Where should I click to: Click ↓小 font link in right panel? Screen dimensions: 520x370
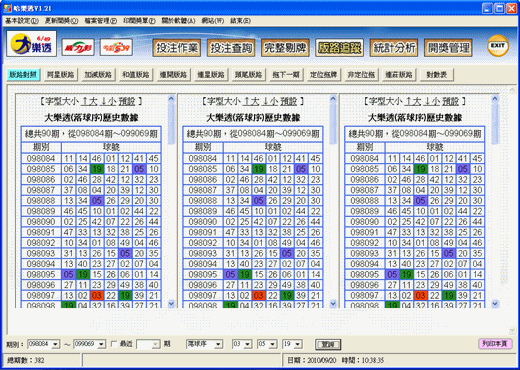point(432,101)
